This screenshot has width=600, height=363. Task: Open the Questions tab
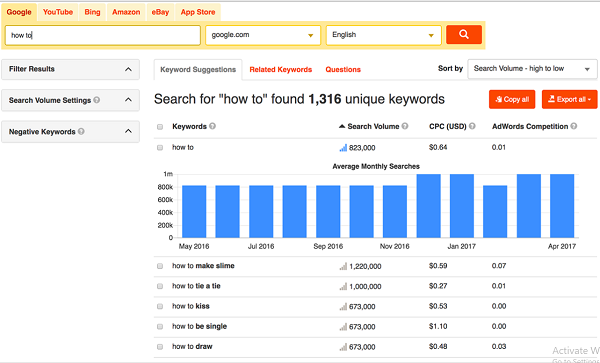pyautogui.click(x=343, y=70)
